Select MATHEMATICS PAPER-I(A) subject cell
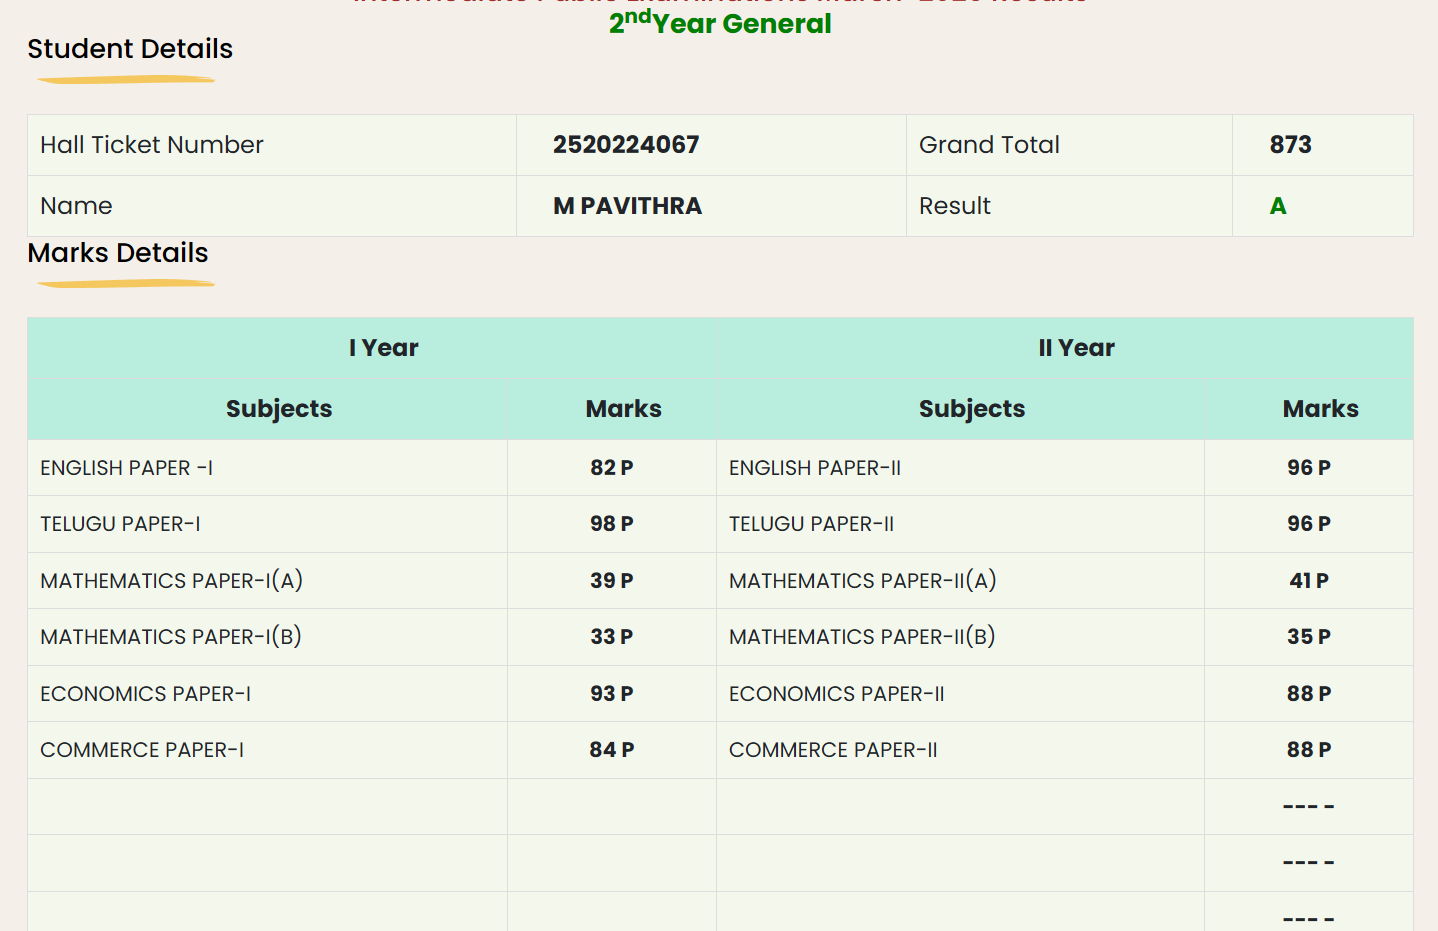1438x931 pixels. tap(171, 581)
